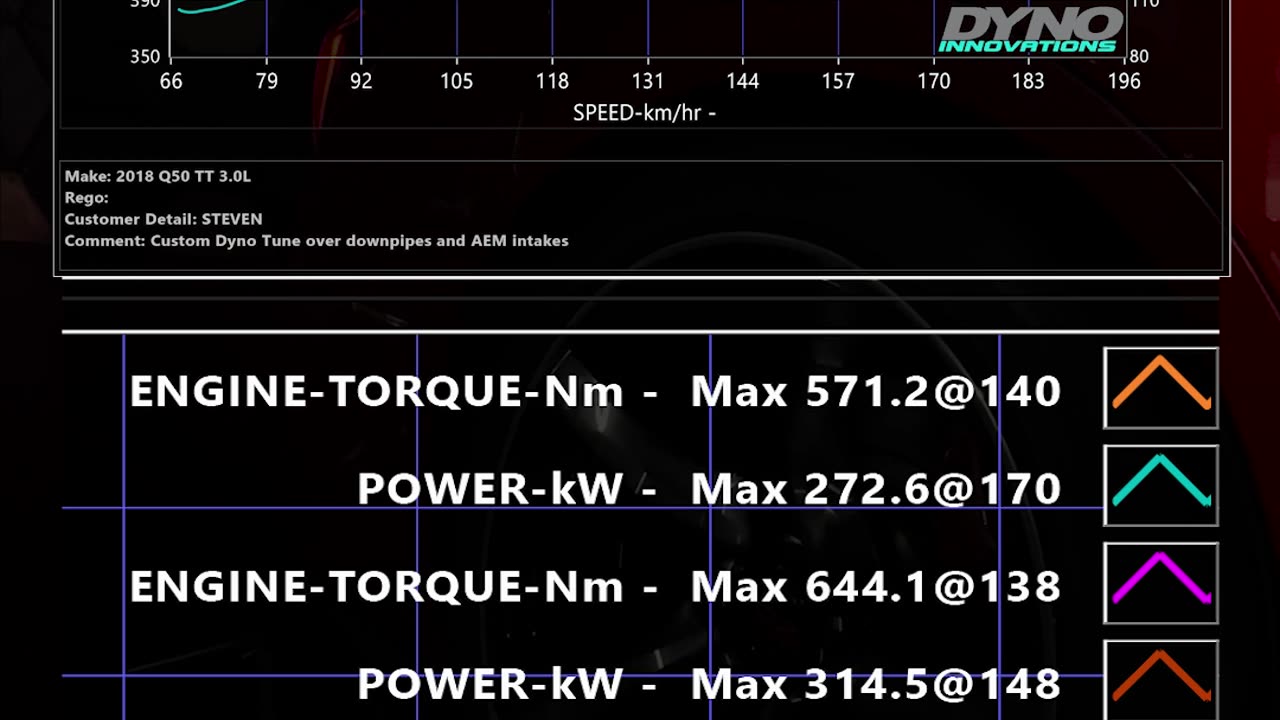Click the 105 speed axis tick label
Viewport: 1280px width, 720px height.
[457, 81]
